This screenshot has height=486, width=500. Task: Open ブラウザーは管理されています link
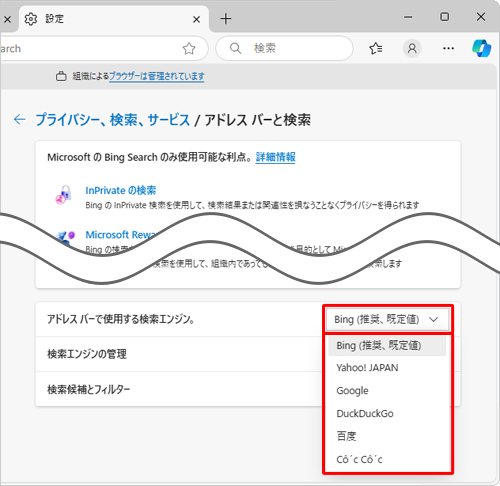coord(157,76)
